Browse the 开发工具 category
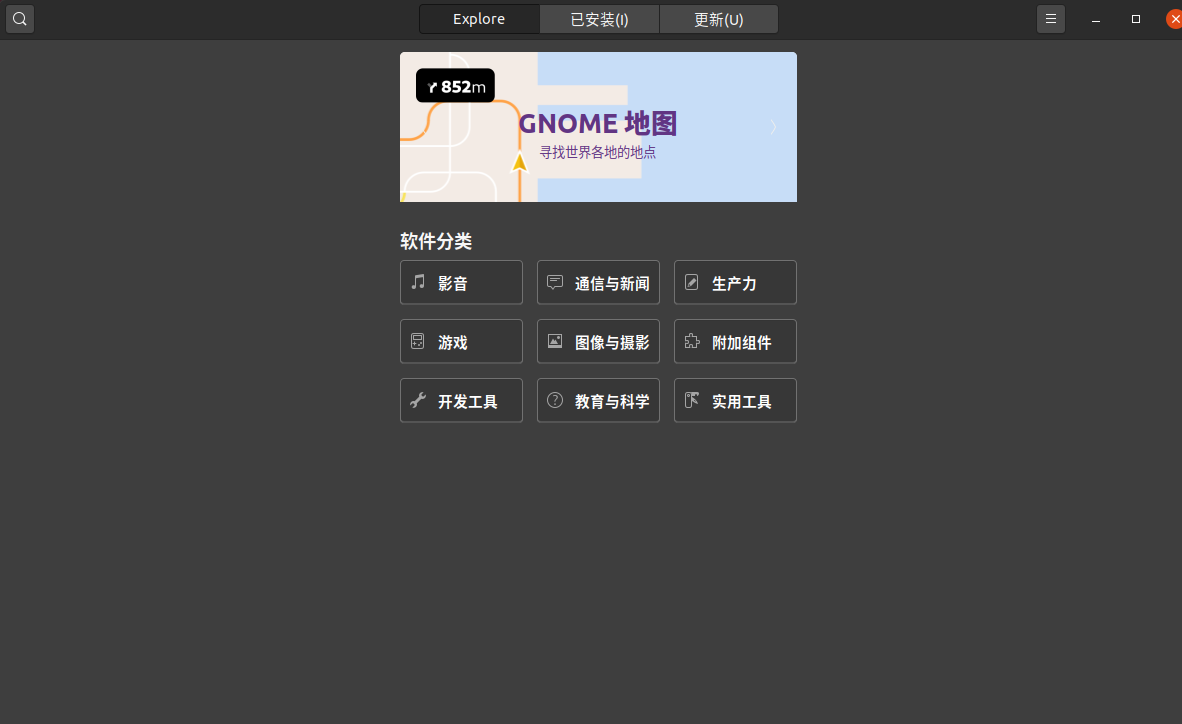The height and width of the screenshot is (724, 1182). [x=461, y=400]
